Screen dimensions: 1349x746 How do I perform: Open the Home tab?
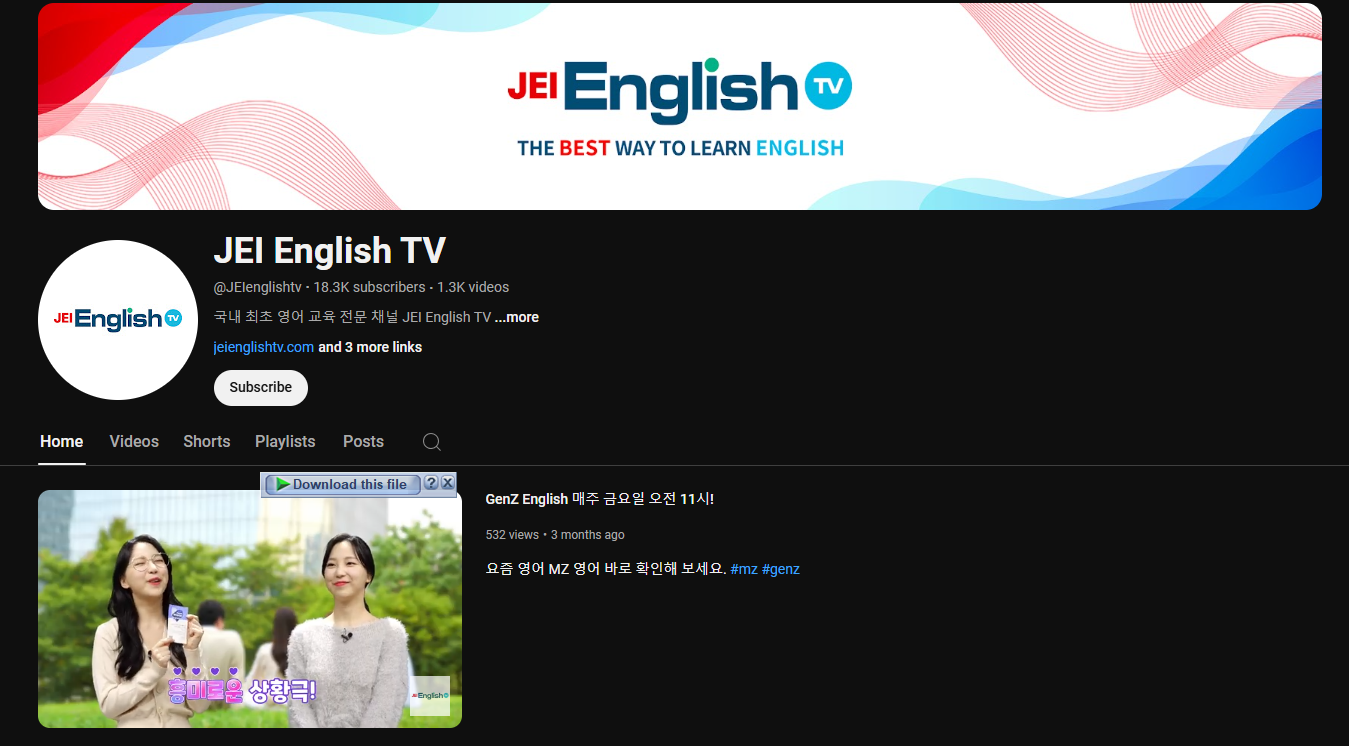click(x=62, y=441)
